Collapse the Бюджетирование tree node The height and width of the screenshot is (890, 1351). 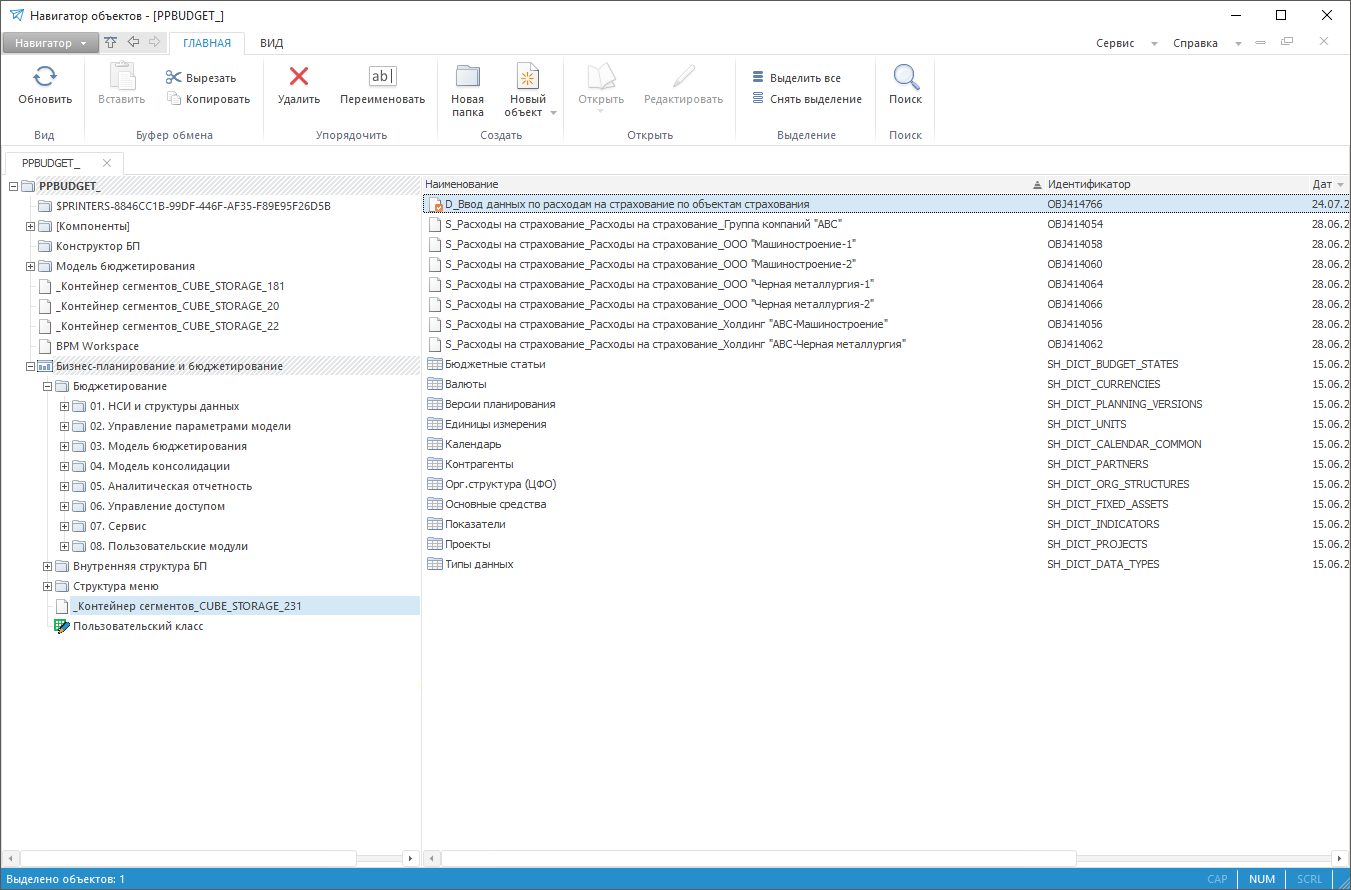pos(47,386)
